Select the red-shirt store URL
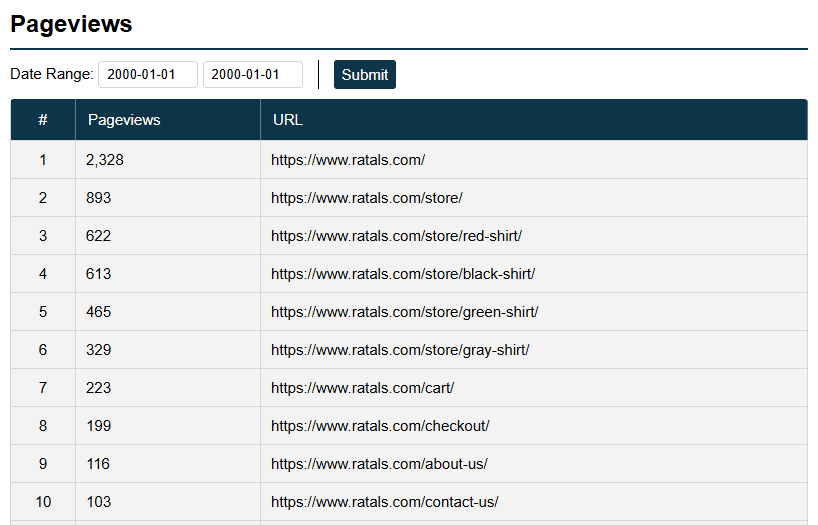This screenshot has width=818, height=525. [396, 236]
